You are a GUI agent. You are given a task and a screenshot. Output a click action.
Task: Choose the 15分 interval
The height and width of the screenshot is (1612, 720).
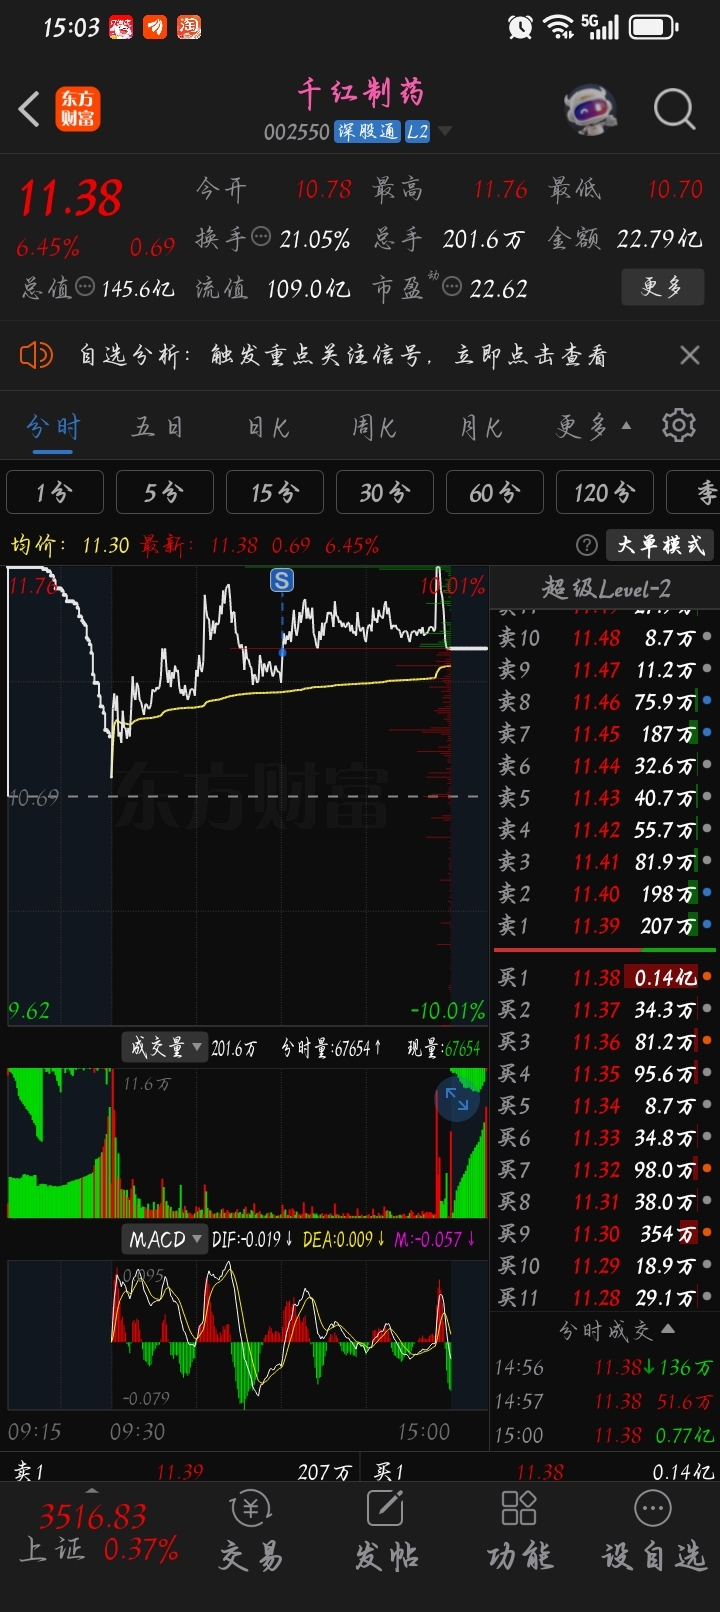click(x=274, y=492)
